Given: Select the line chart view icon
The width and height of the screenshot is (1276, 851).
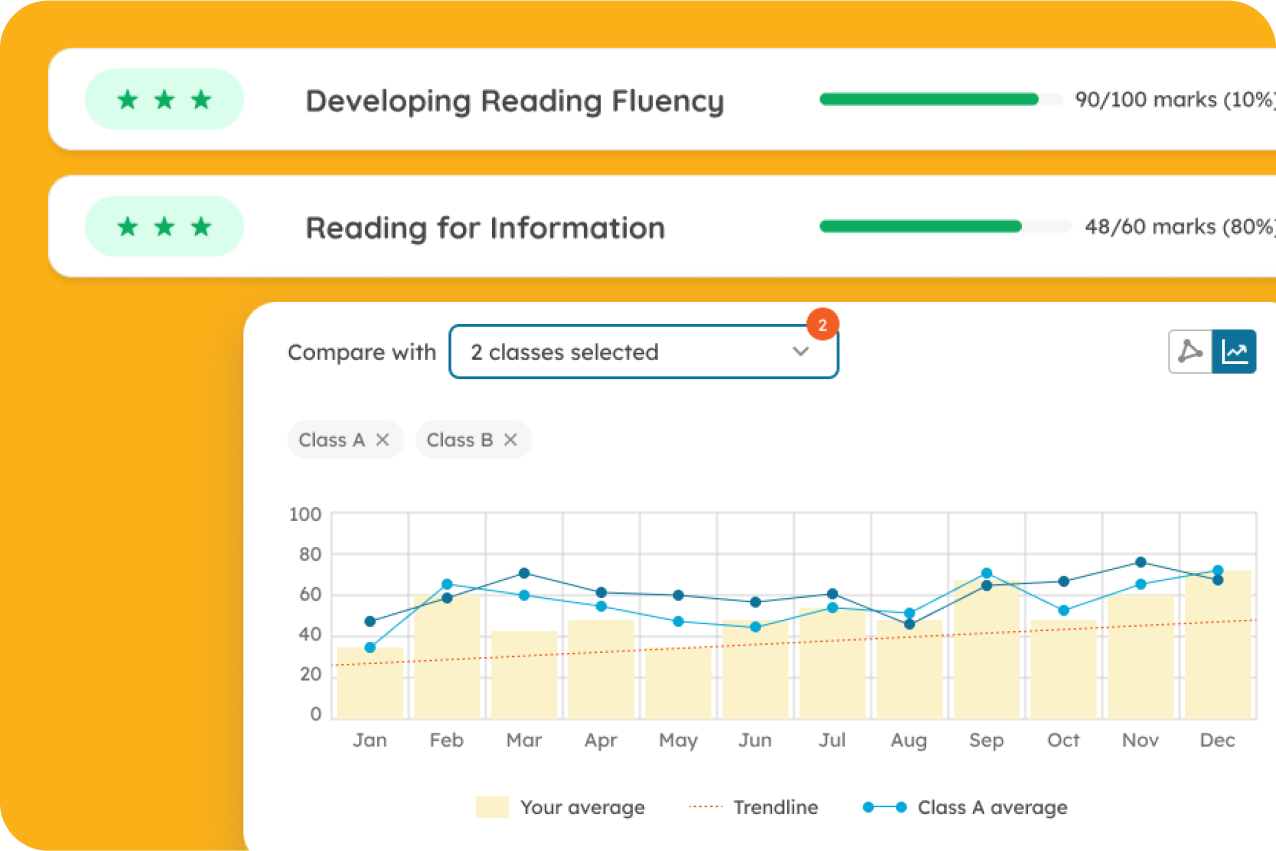Looking at the screenshot, I should (x=1234, y=352).
